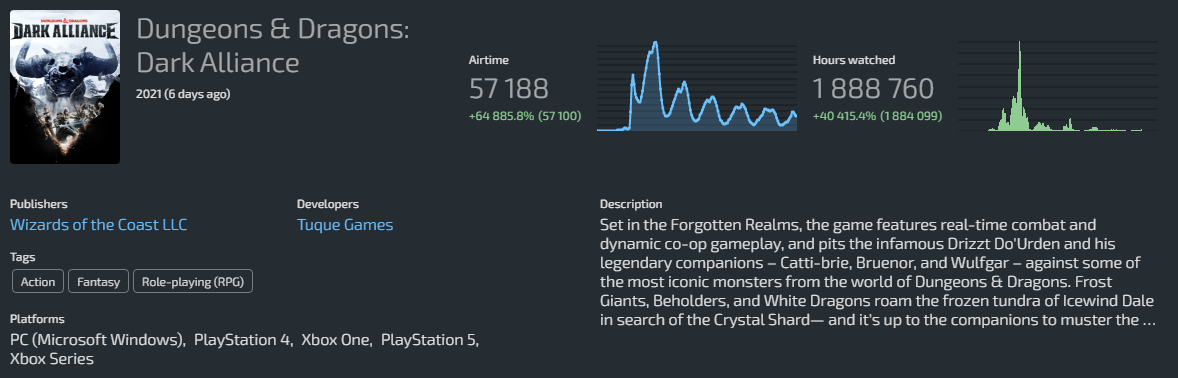Screen dimensions: 1178x378
Task: Click the green Hours watched chart
Action: pyautogui.click(x=1057, y=86)
